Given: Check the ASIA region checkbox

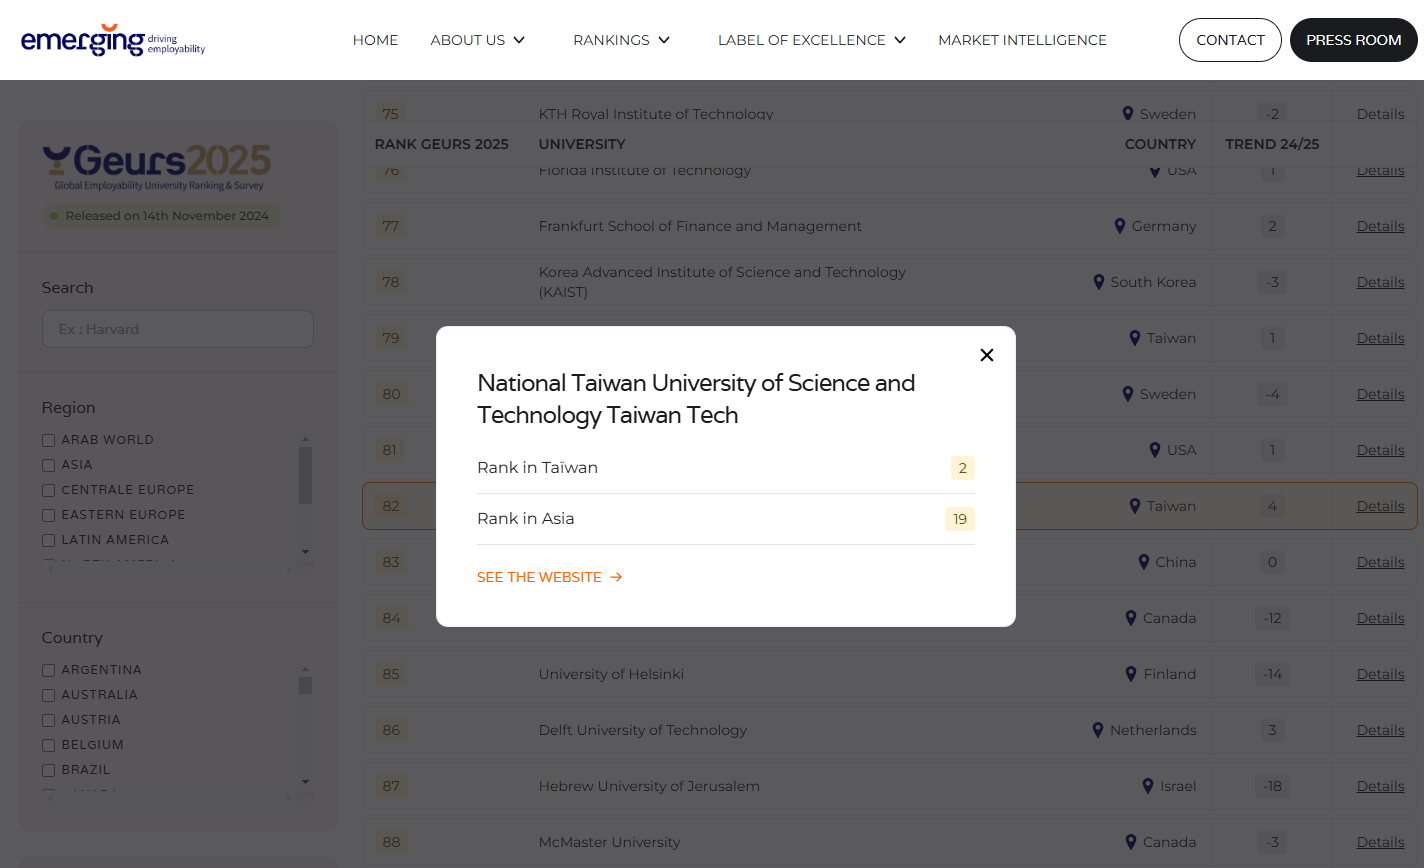Looking at the screenshot, I should (x=48, y=465).
